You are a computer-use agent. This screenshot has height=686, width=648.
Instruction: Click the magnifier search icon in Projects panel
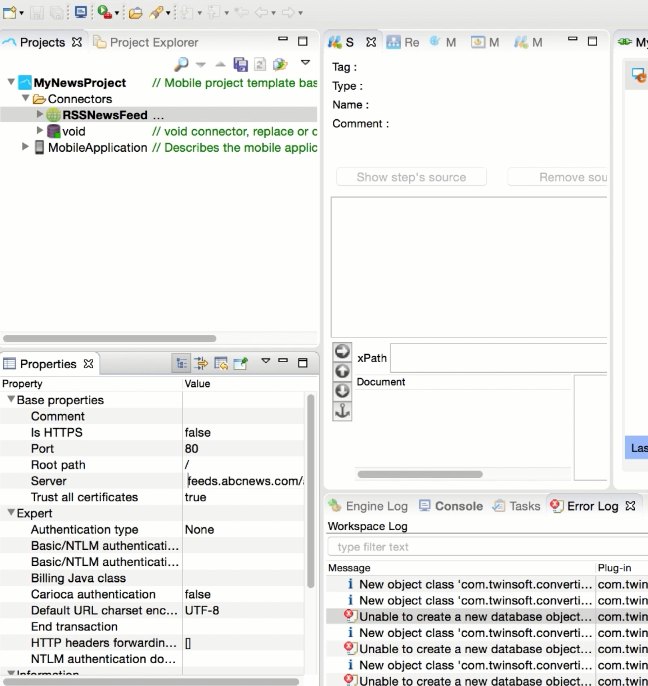181,64
